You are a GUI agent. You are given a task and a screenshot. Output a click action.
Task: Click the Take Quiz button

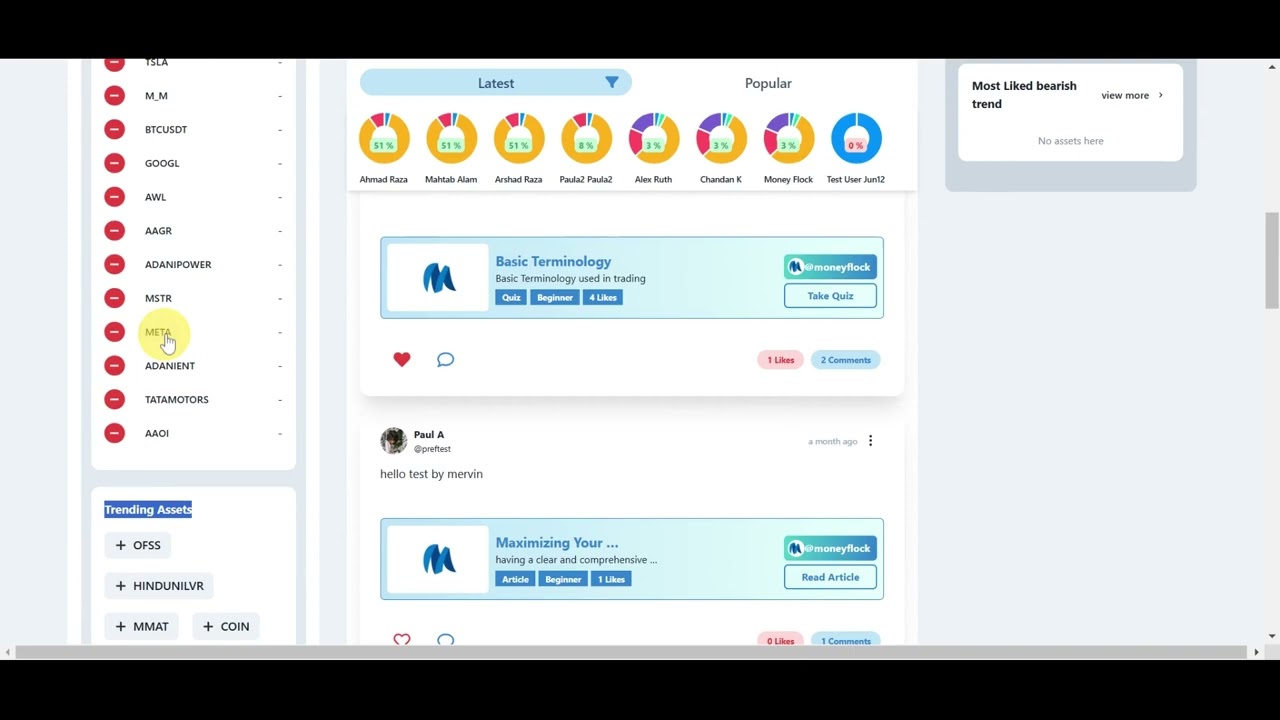830,296
